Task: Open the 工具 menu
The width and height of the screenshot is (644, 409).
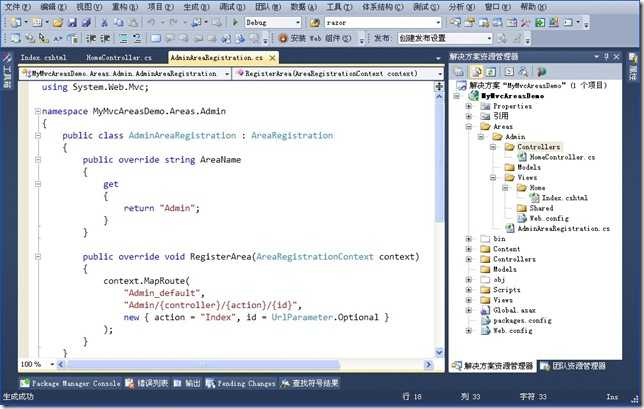Action: [x=339, y=7]
